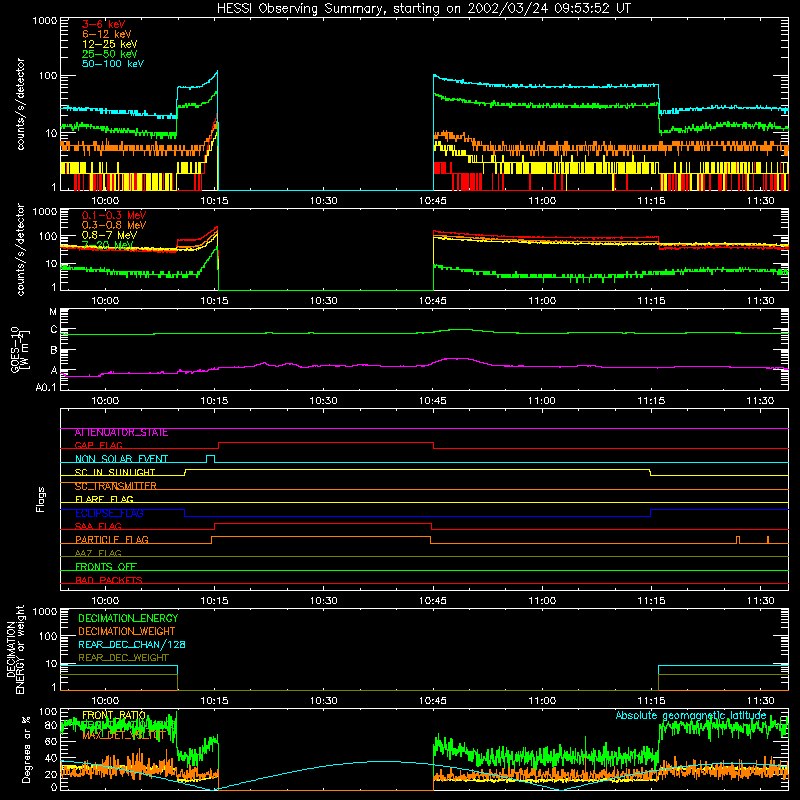Viewport: 800px width, 800px height.
Task: Click "counts/s/detector" label of MeV panel
Action: click(20, 249)
